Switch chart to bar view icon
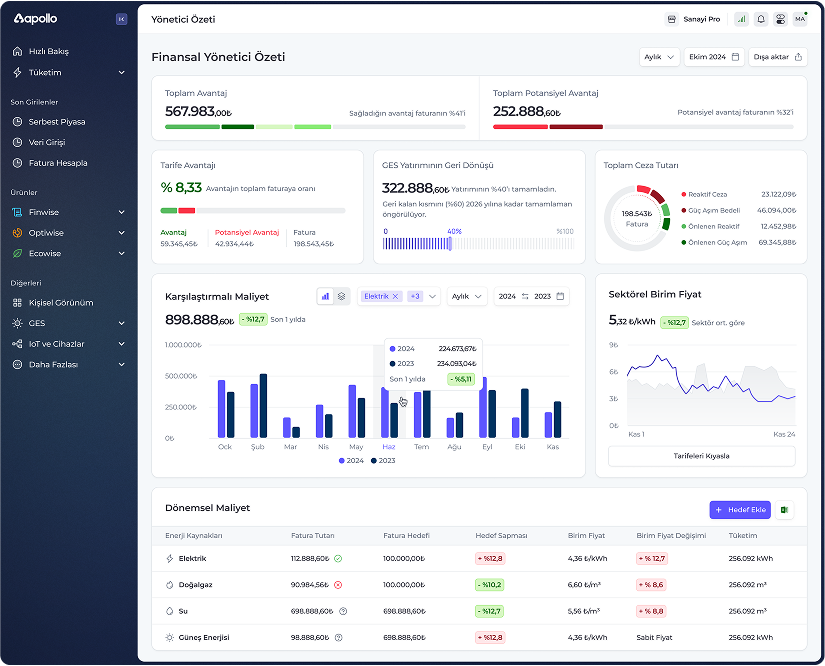Image resolution: width=825 pixels, height=666 pixels. [x=325, y=296]
